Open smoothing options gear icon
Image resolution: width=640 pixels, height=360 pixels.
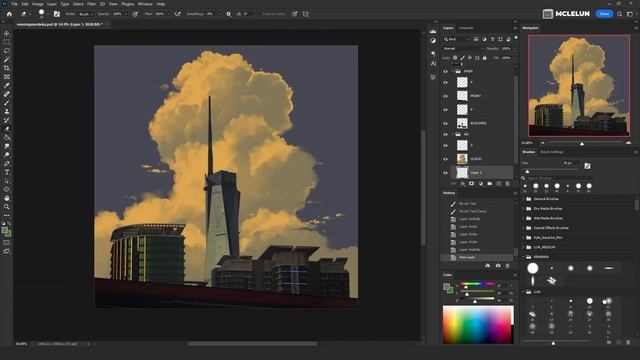coord(228,14)
